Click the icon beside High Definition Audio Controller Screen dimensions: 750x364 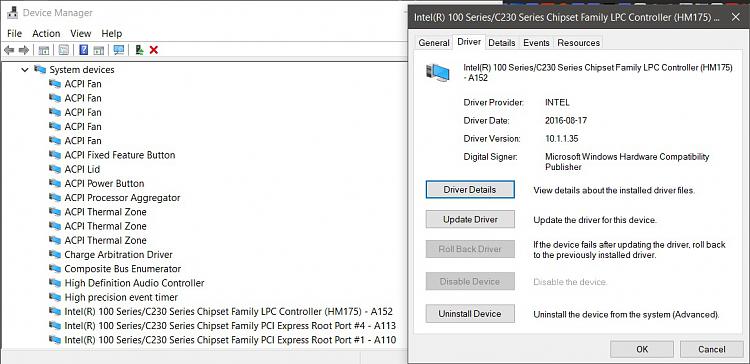pyautogui.click(x=55, y=283)
